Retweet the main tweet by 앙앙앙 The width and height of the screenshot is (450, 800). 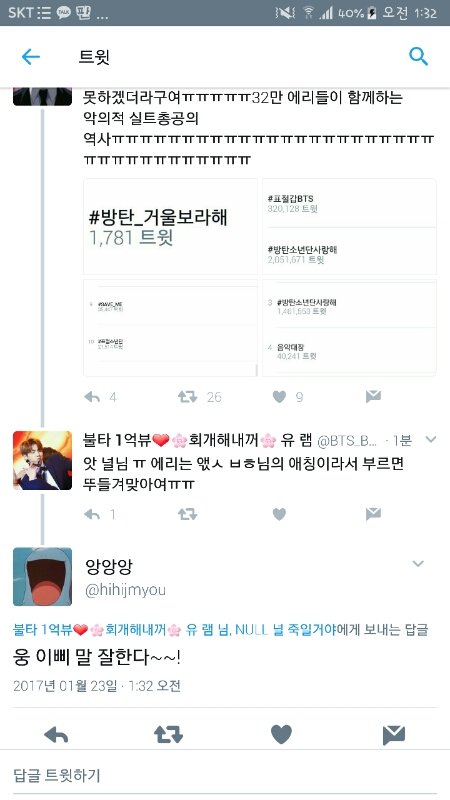click(x=168, y=735)
